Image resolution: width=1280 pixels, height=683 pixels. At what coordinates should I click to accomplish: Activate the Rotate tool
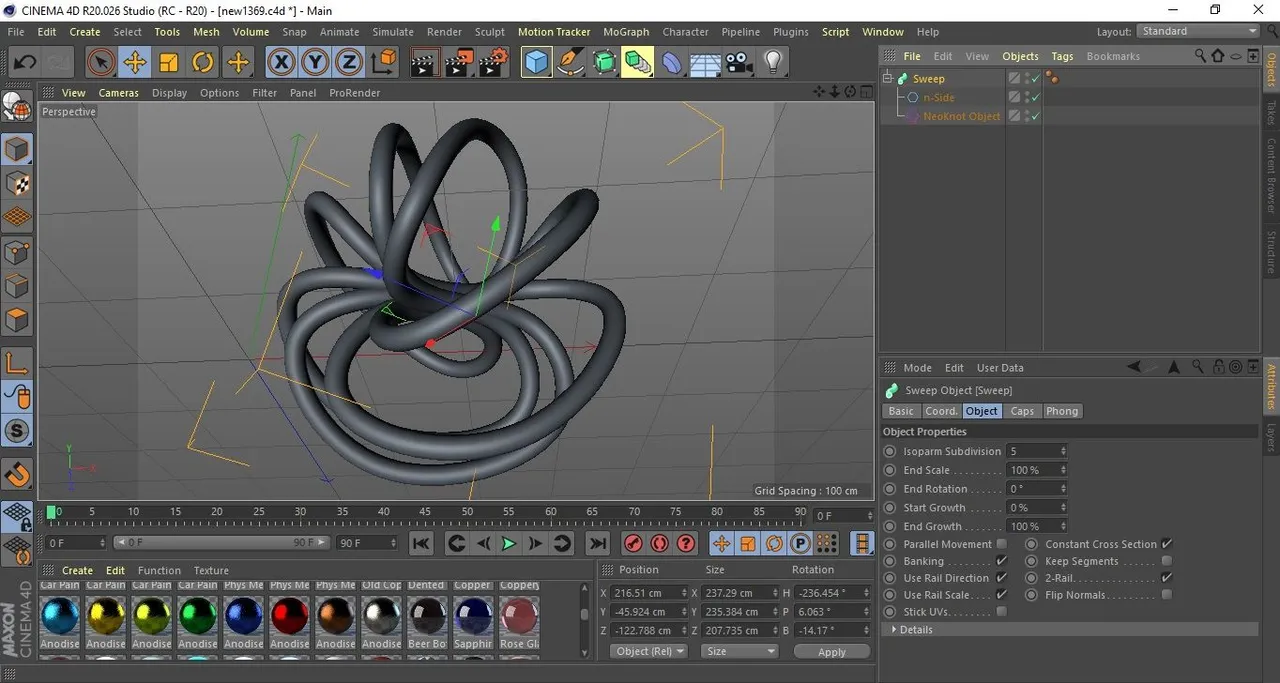click(x=203, y=63)
